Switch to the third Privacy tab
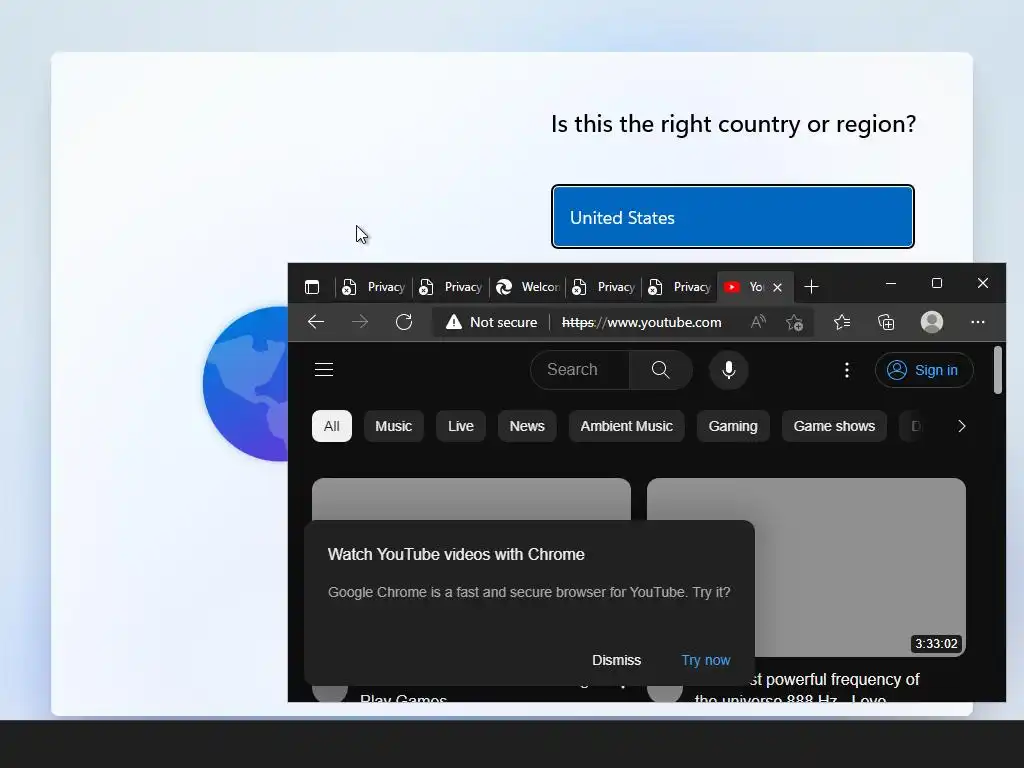1024x768 pixels. (x=604, y=287)
